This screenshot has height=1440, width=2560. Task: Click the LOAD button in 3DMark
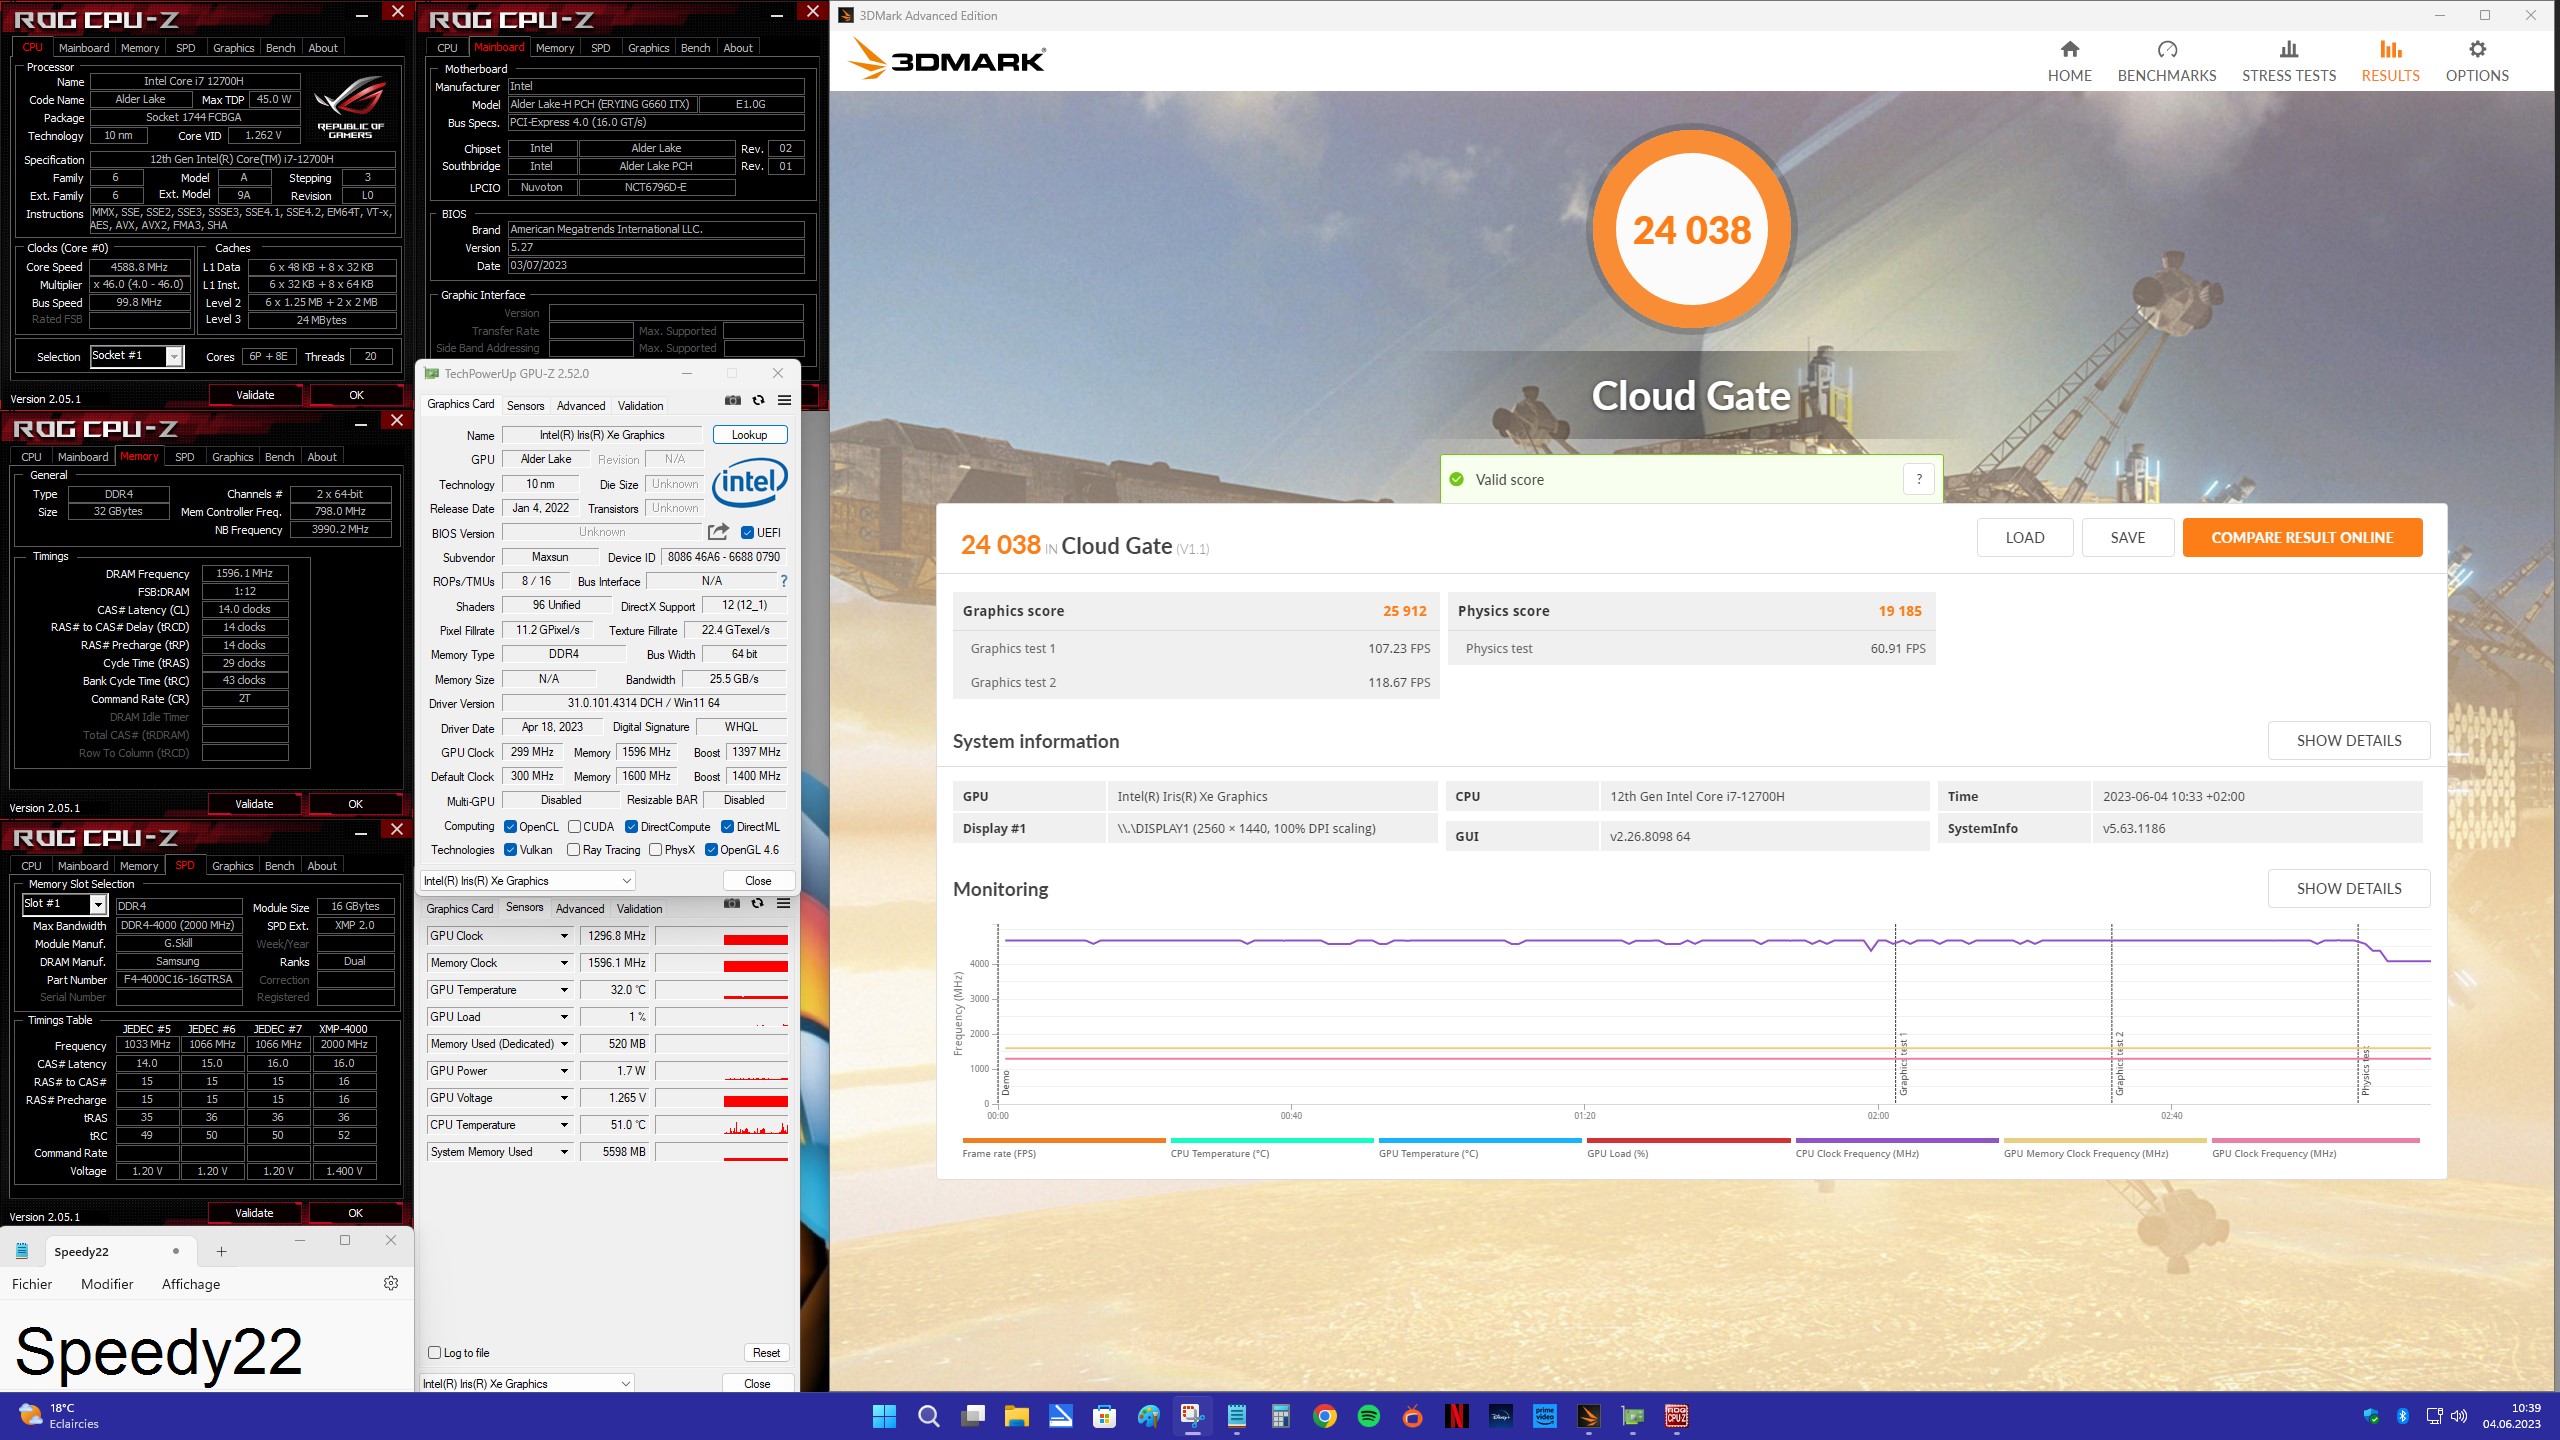[2024, 537]
